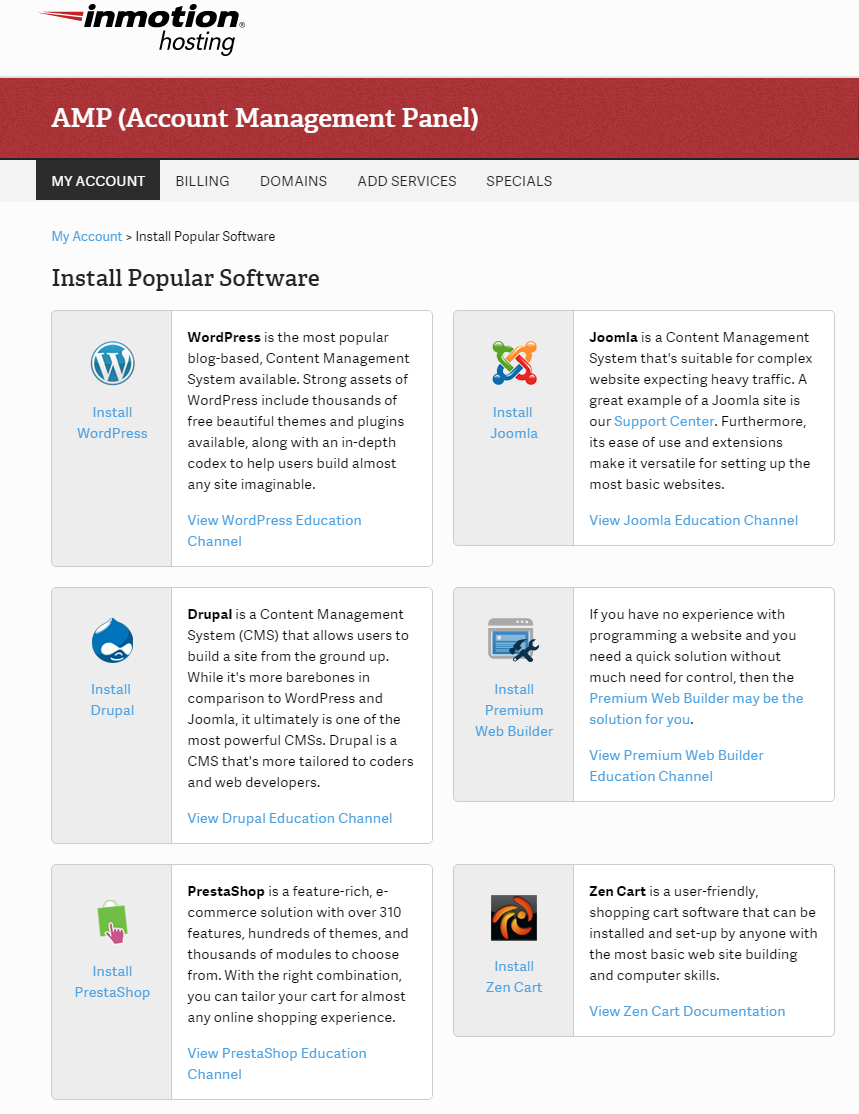Open View PrestaShop Education Channel link

277,1053
